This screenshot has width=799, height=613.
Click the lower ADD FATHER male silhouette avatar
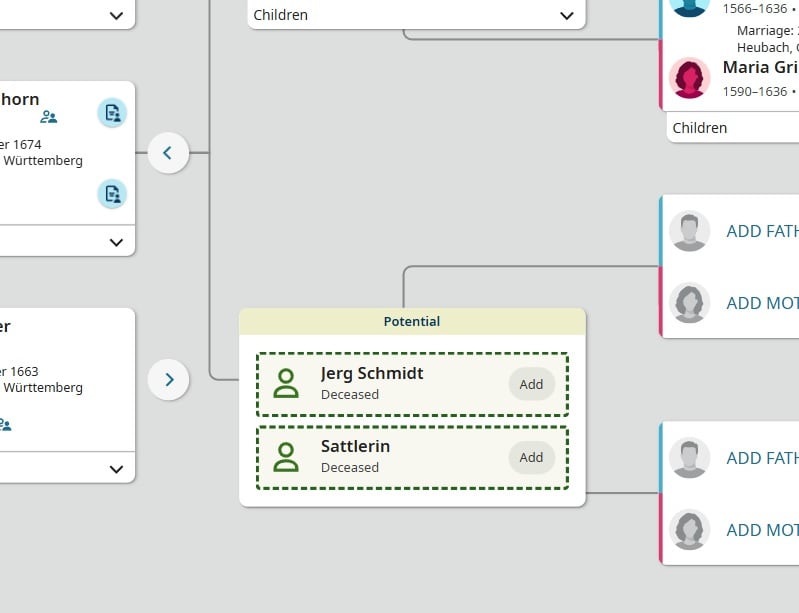690,458
